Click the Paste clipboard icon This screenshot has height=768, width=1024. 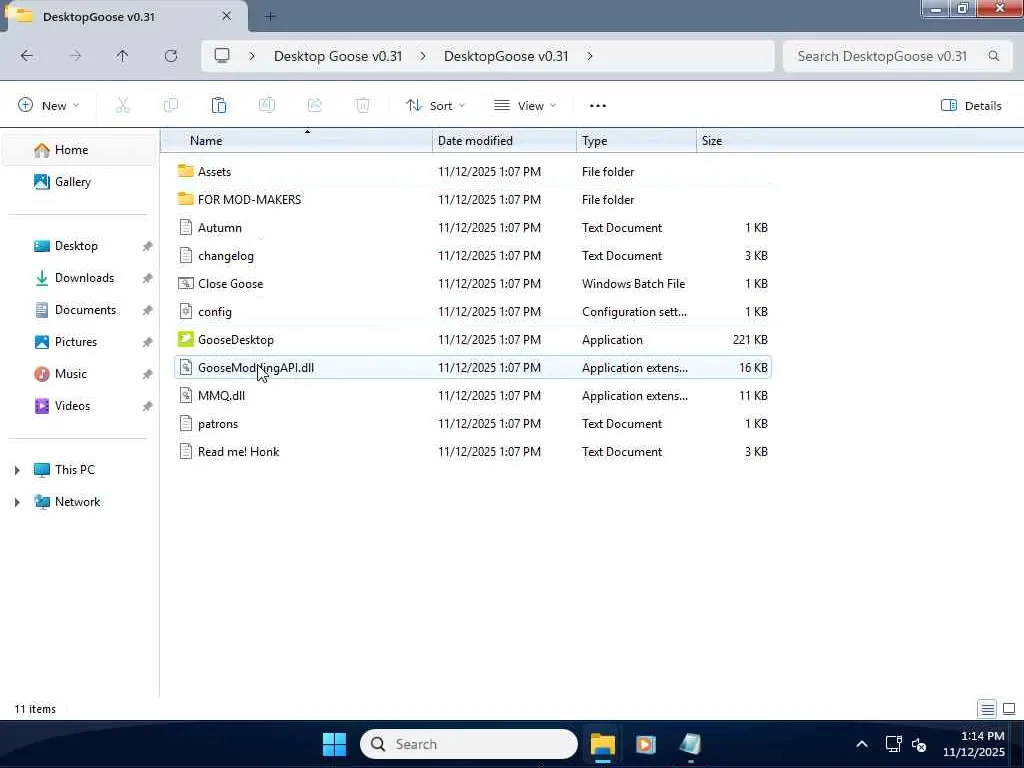click(x=219, y=105)
